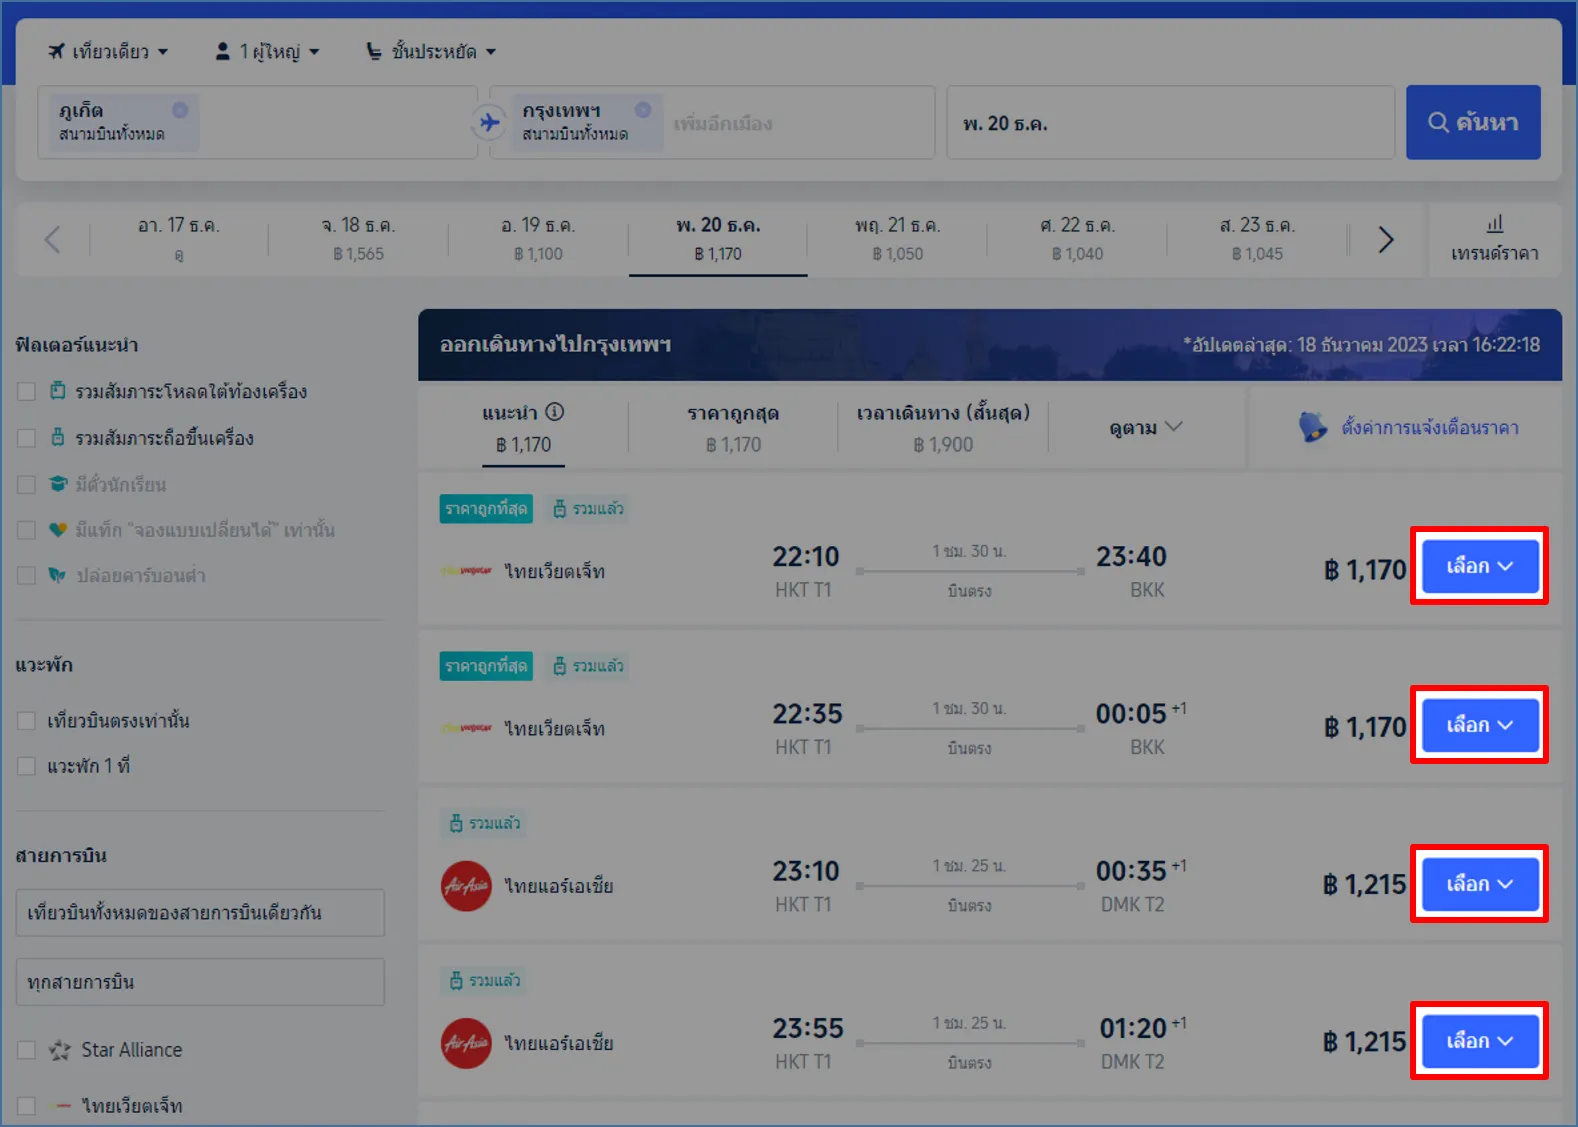Open the ดูตาม sort-by dropdown
1578x1127 pixels.
pyautogui.click(x=1145, y=428)
